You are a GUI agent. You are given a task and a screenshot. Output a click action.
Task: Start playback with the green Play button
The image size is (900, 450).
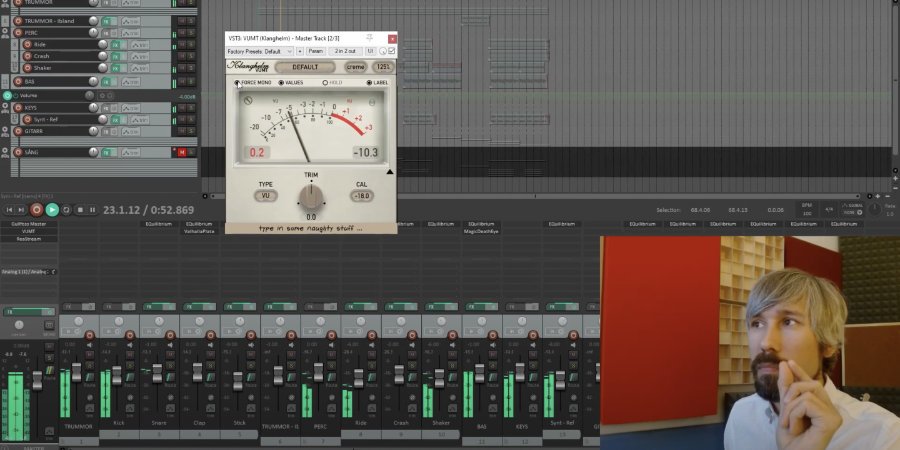click(52, 210)
